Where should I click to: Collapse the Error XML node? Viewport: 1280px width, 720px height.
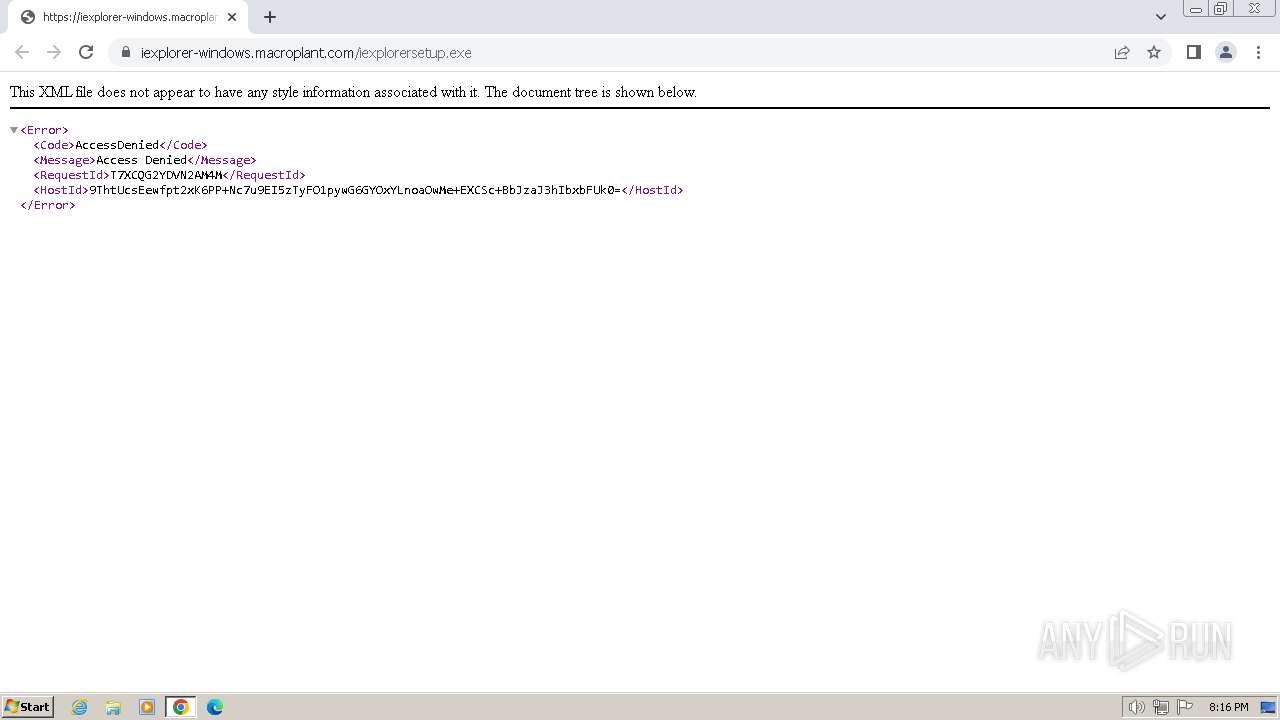click(x=14, y=130)
